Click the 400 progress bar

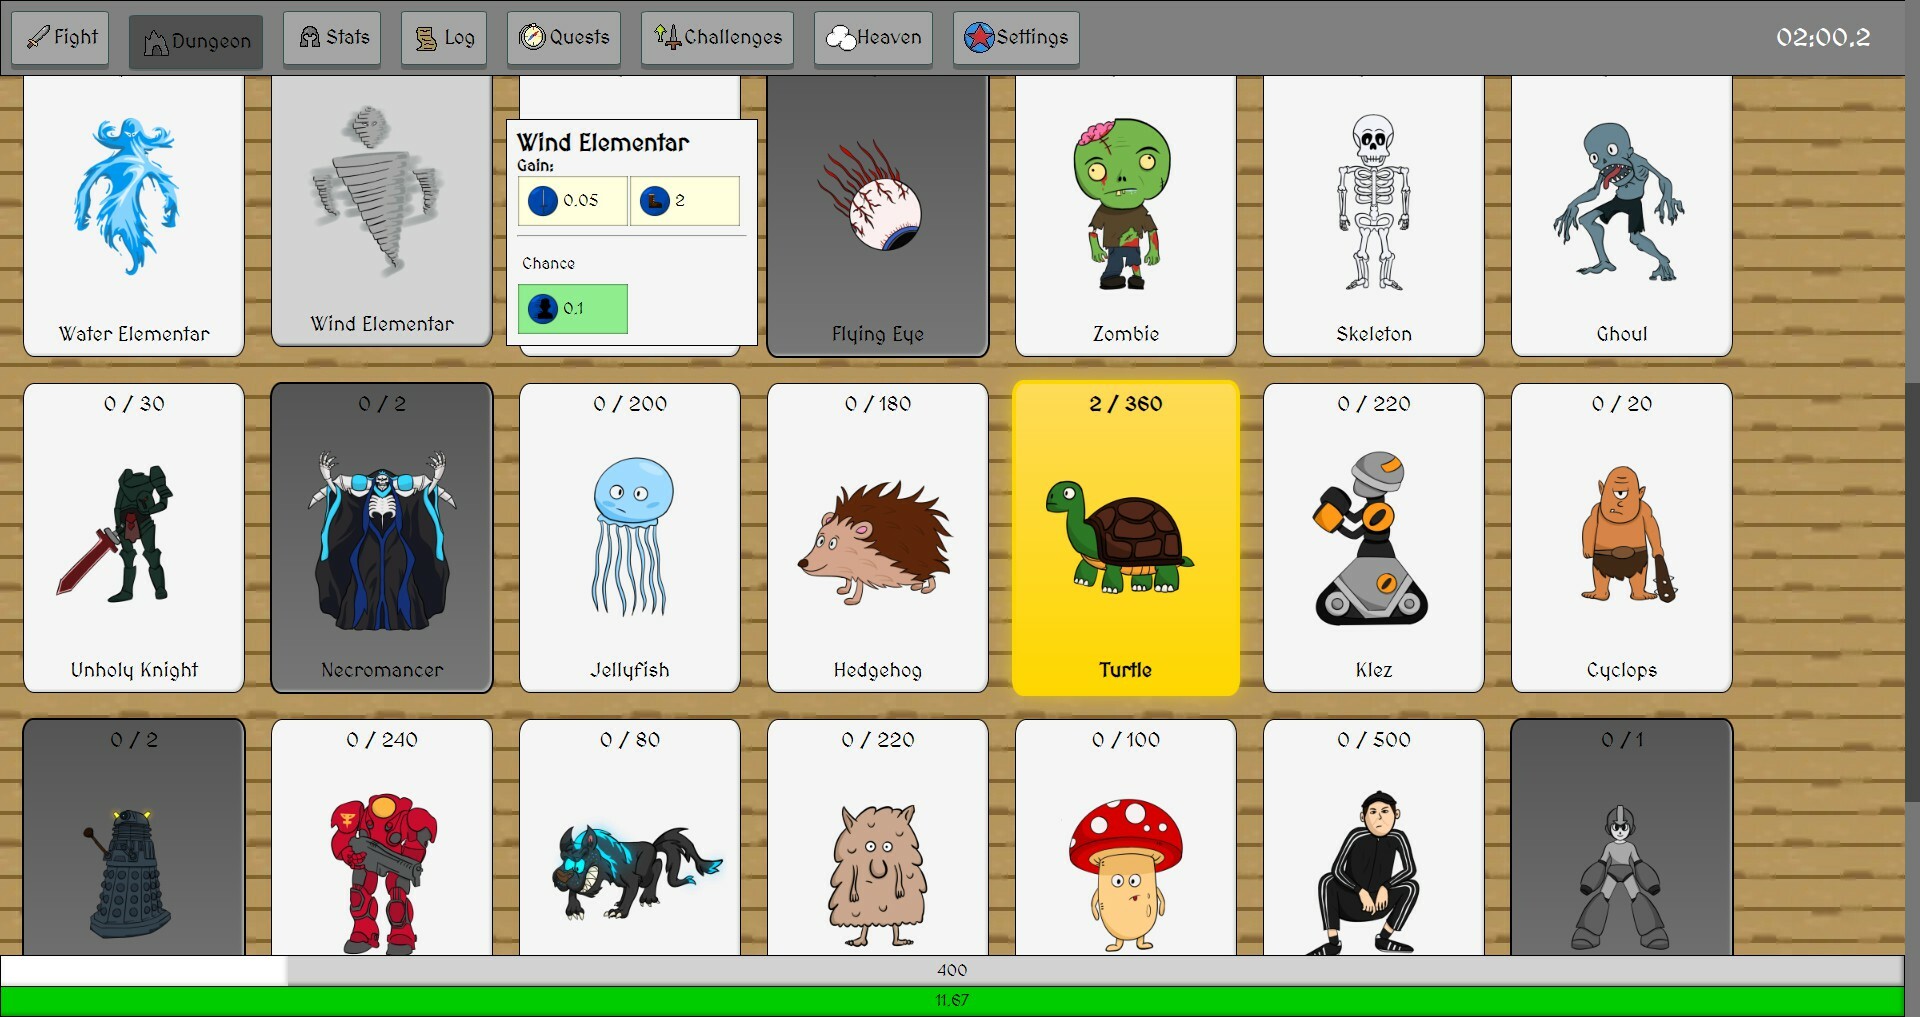pos(952,970)
